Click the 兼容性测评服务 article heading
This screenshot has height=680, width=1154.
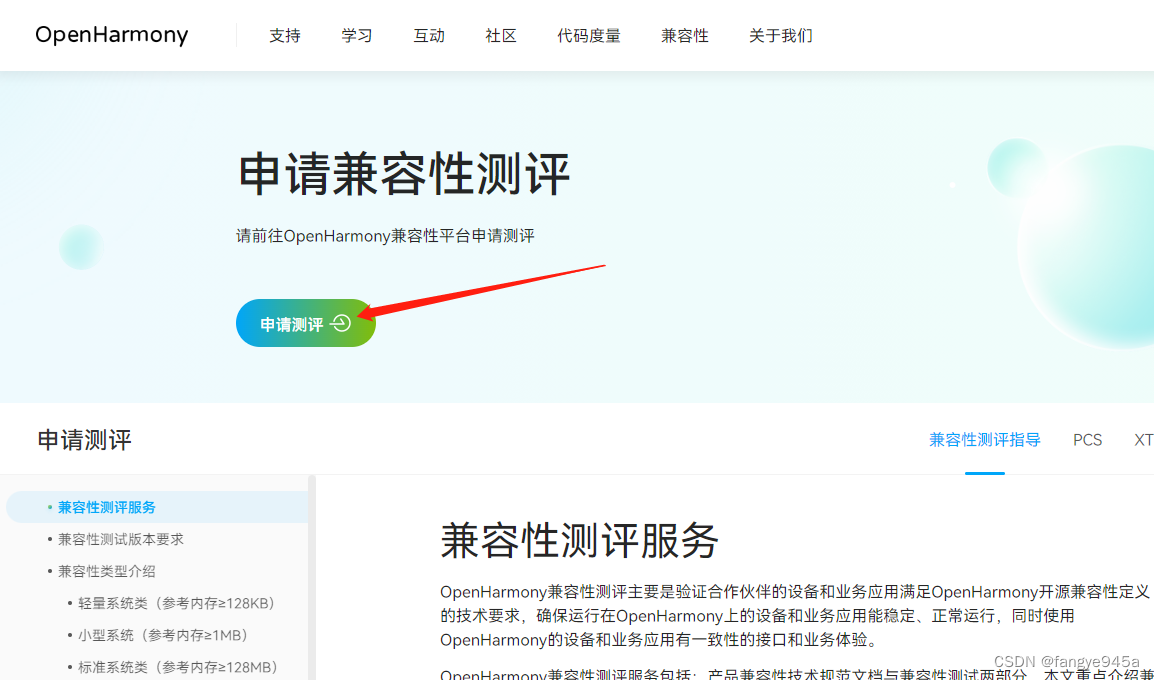point(579,541)
